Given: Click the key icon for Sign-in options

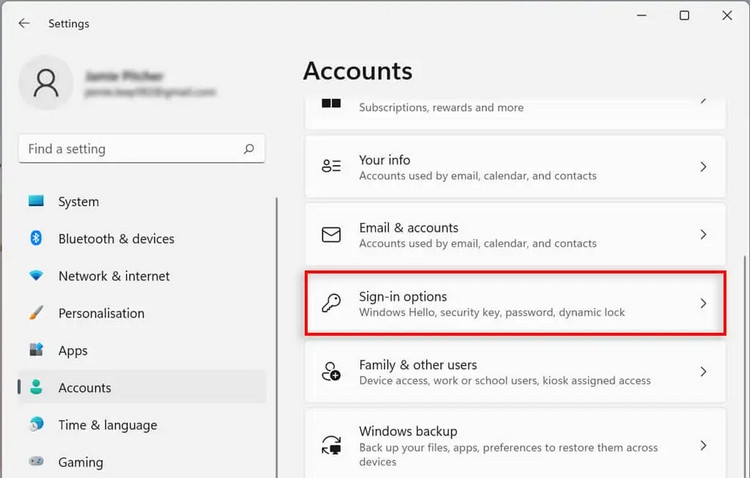Looking at the screenshot, I should (332, 303).
